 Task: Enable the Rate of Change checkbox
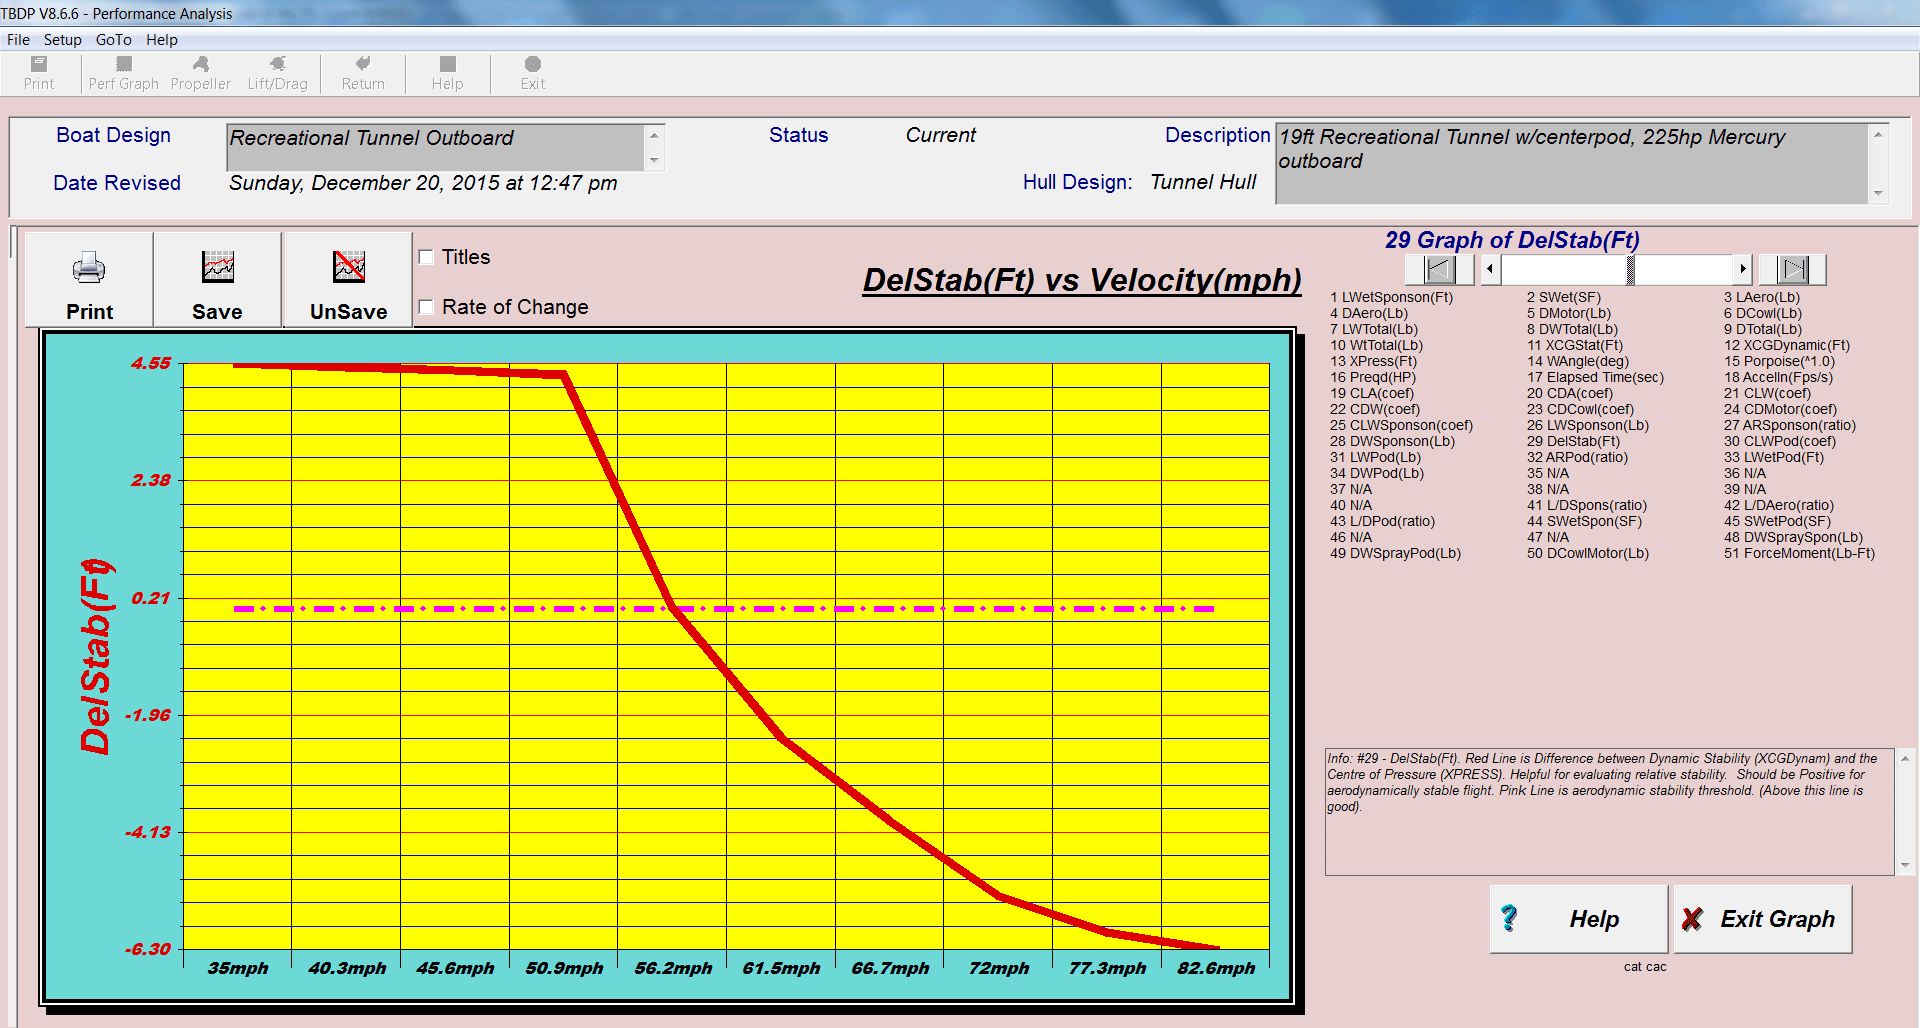(426, 307)
